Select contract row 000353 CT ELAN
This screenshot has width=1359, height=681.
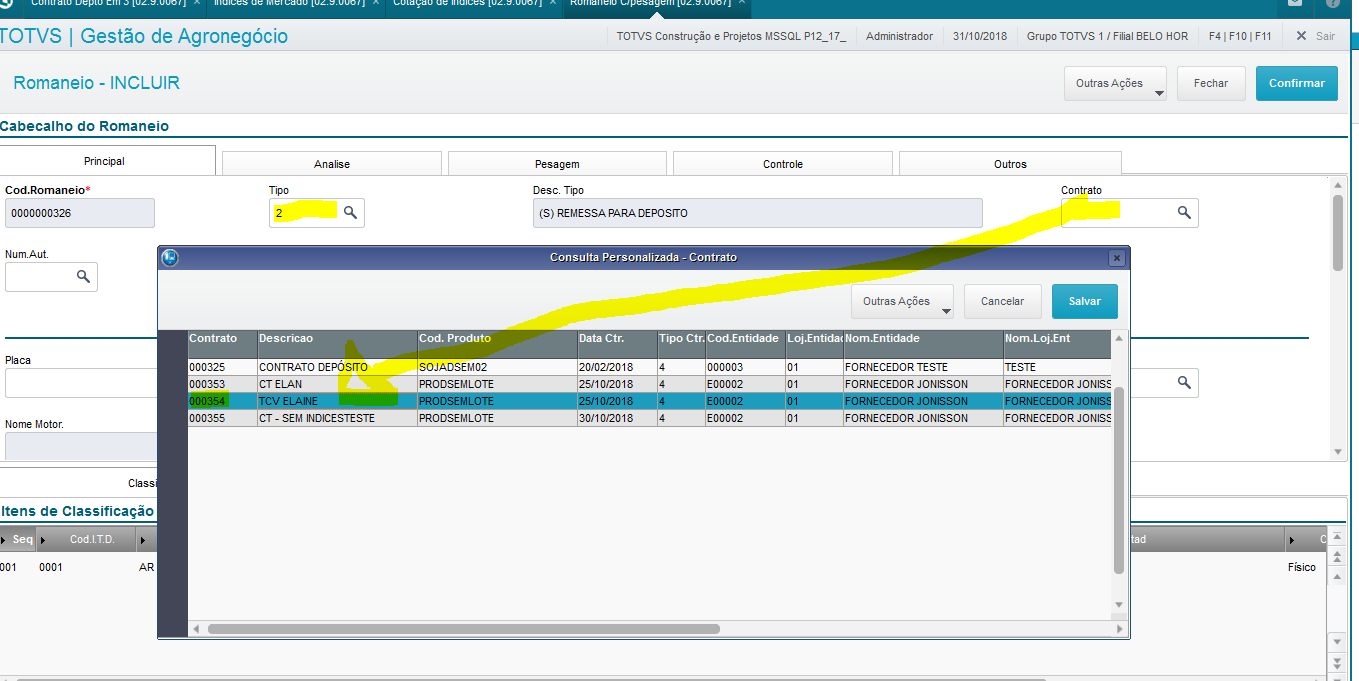[x=649, y=384]
